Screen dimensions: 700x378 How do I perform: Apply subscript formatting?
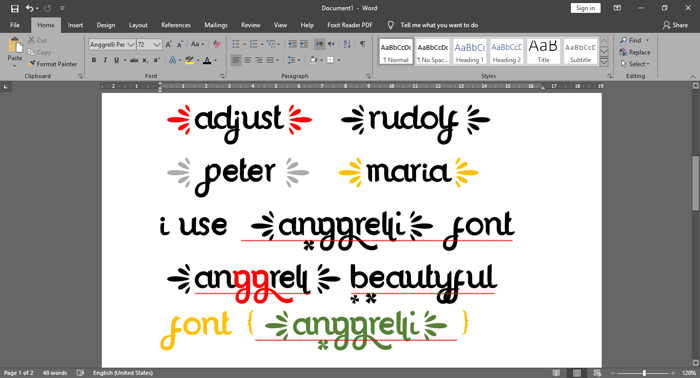pos(145,60)
